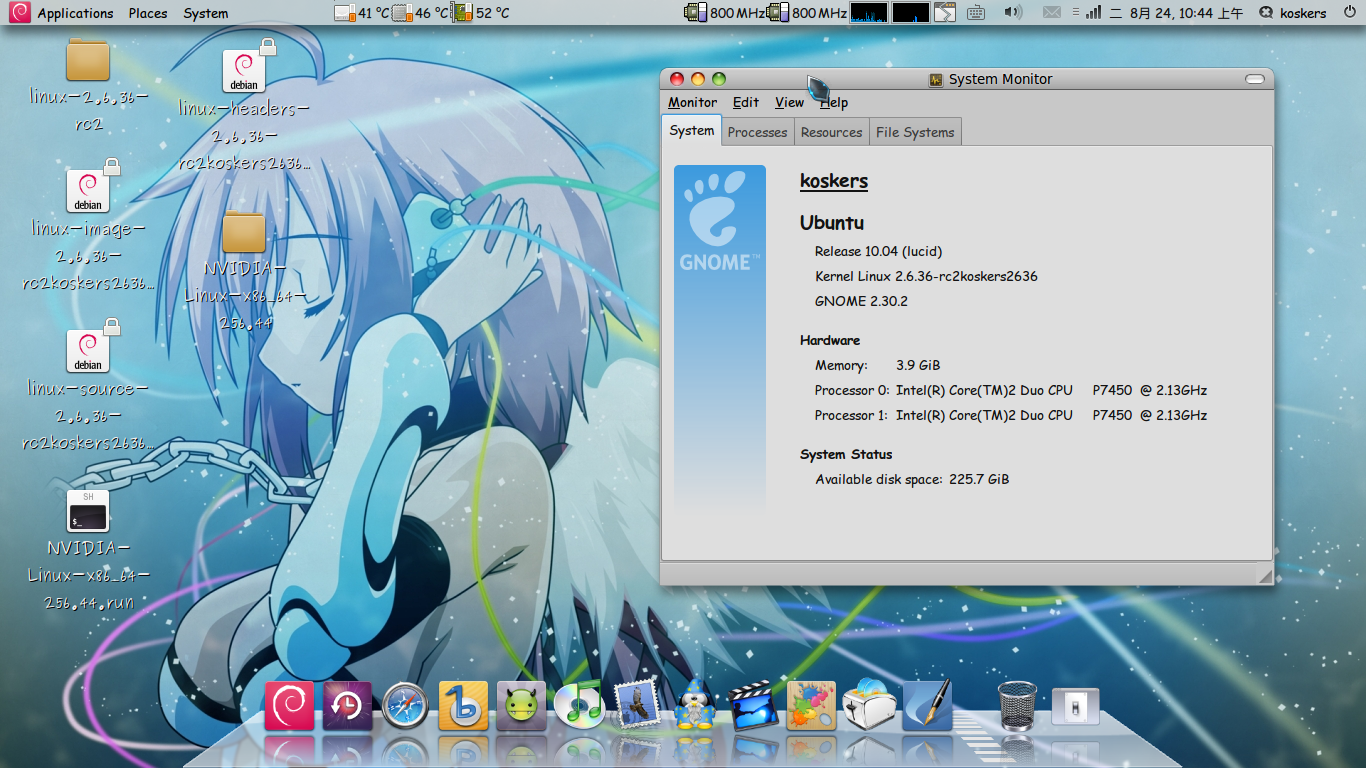Click the light switch dock icon

click(x=1075, y=707)
